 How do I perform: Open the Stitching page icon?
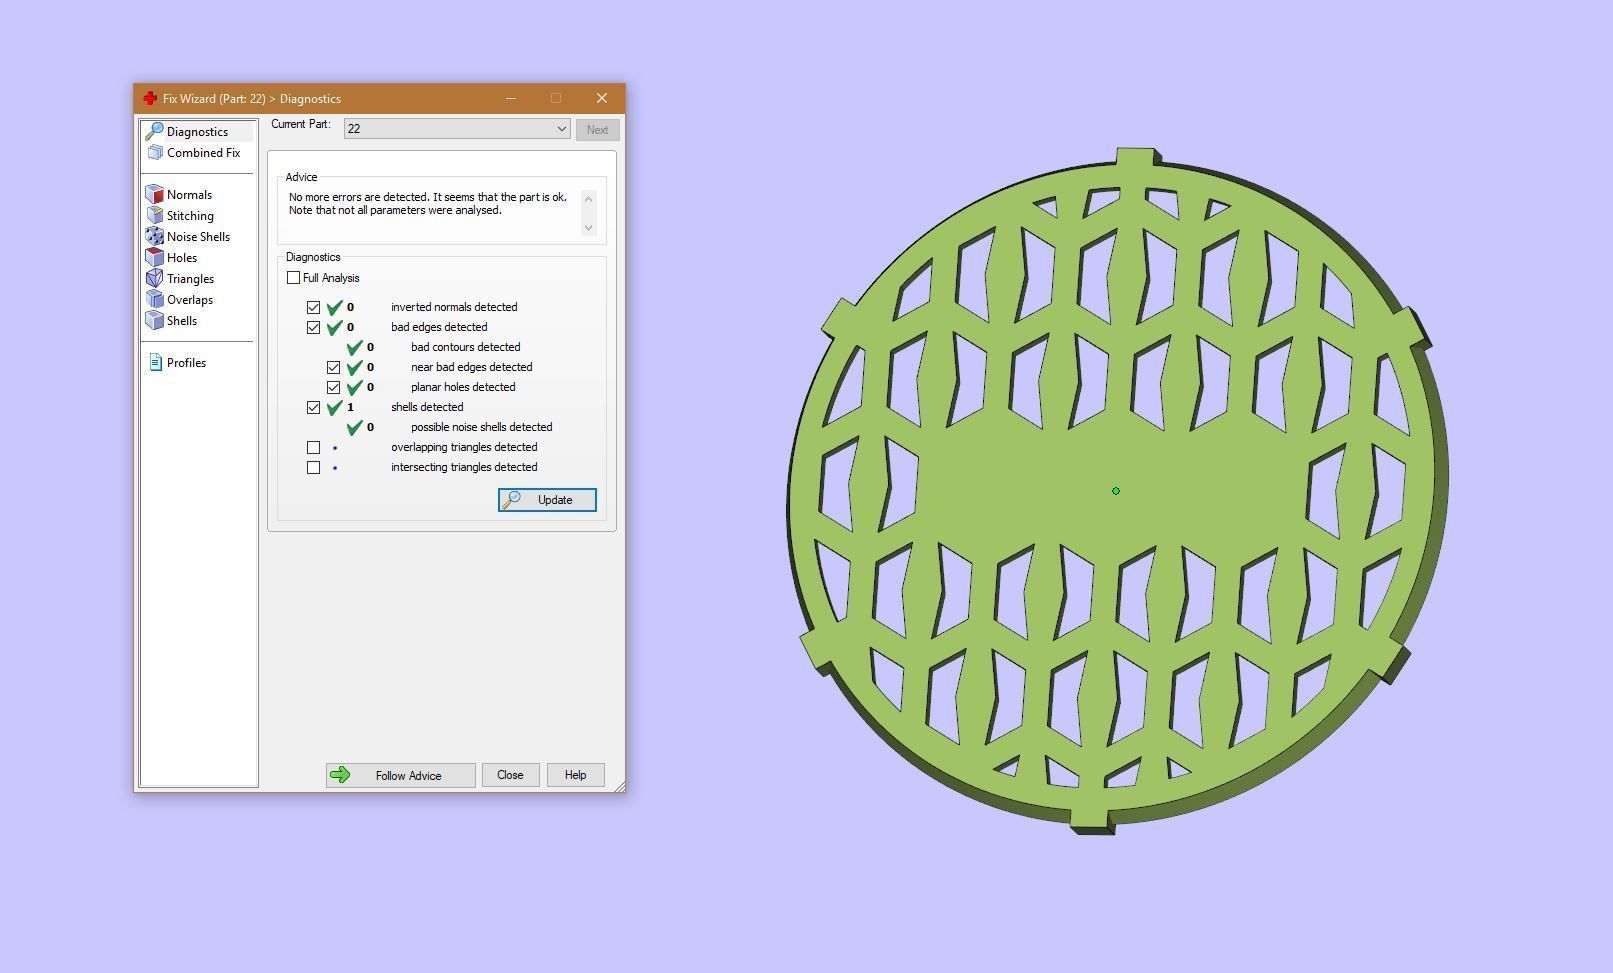tap(154, 216)
